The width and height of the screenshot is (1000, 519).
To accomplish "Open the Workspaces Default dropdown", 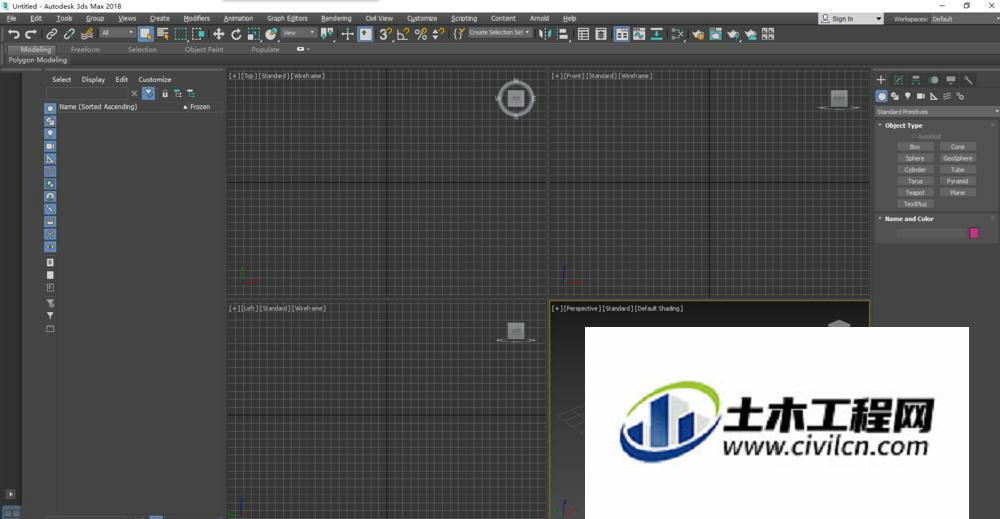I will (964, 19).
